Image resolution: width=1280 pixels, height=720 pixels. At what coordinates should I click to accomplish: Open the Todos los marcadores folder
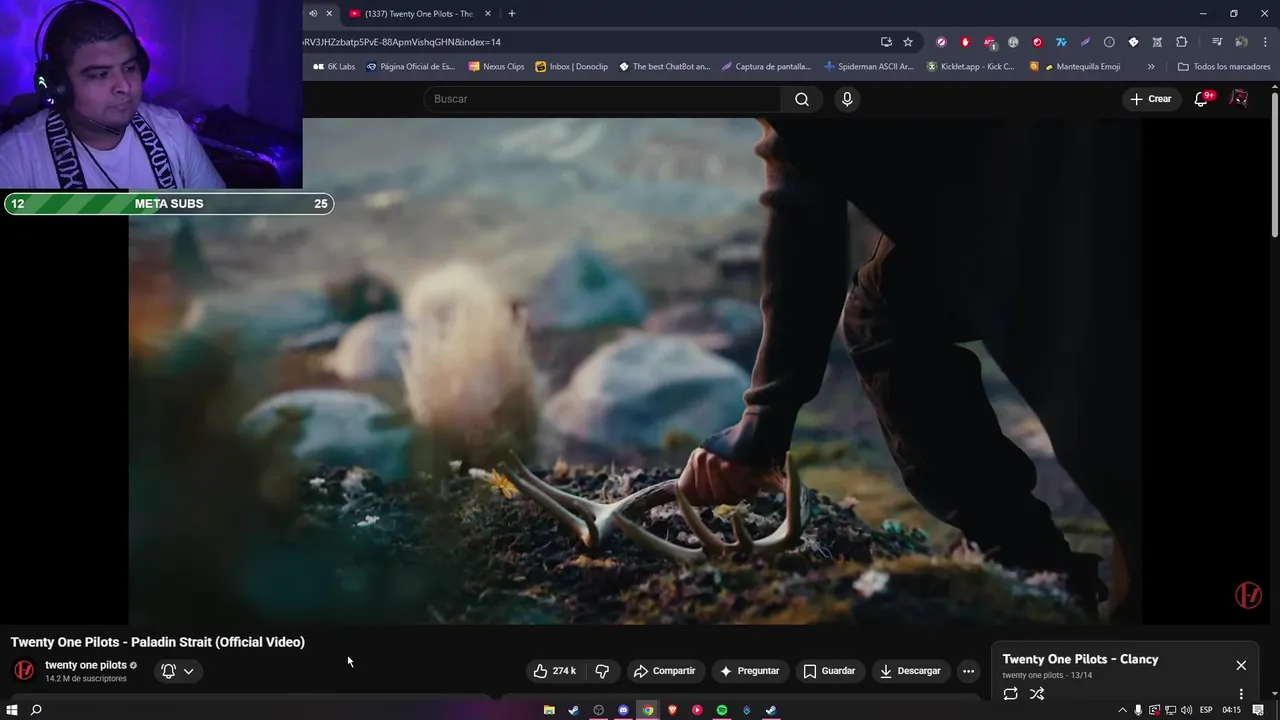point(1224,67)
